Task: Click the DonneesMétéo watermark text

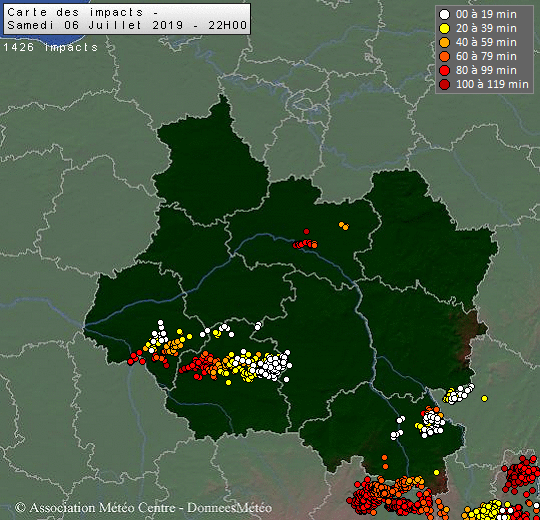Action: (x=229, y=508)
